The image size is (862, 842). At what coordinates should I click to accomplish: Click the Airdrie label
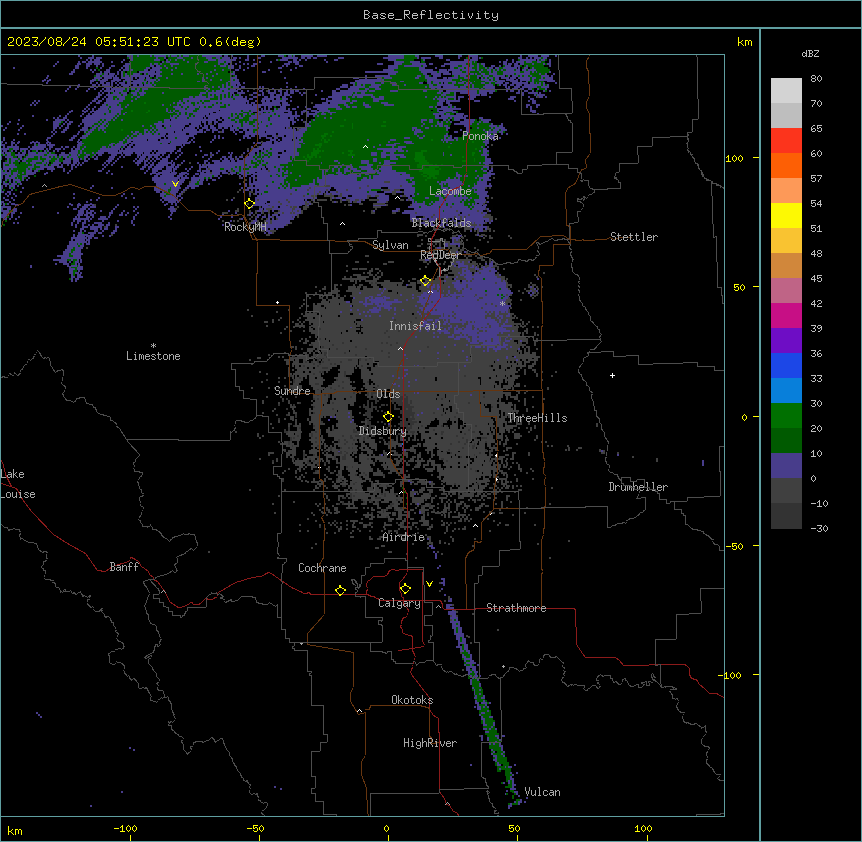coord(404,537)
